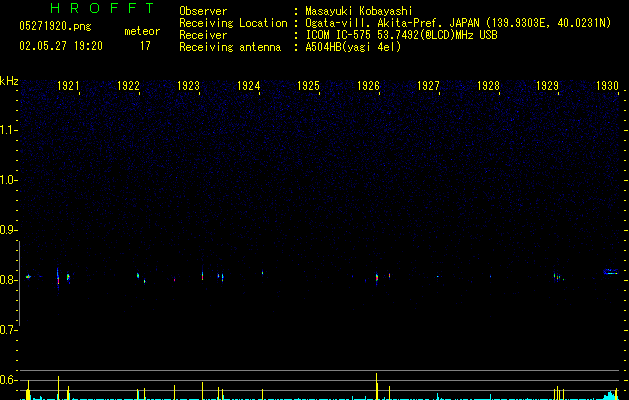Click the 1930 time marker
This screenshot has width=629, height=400.
point(607,86)
